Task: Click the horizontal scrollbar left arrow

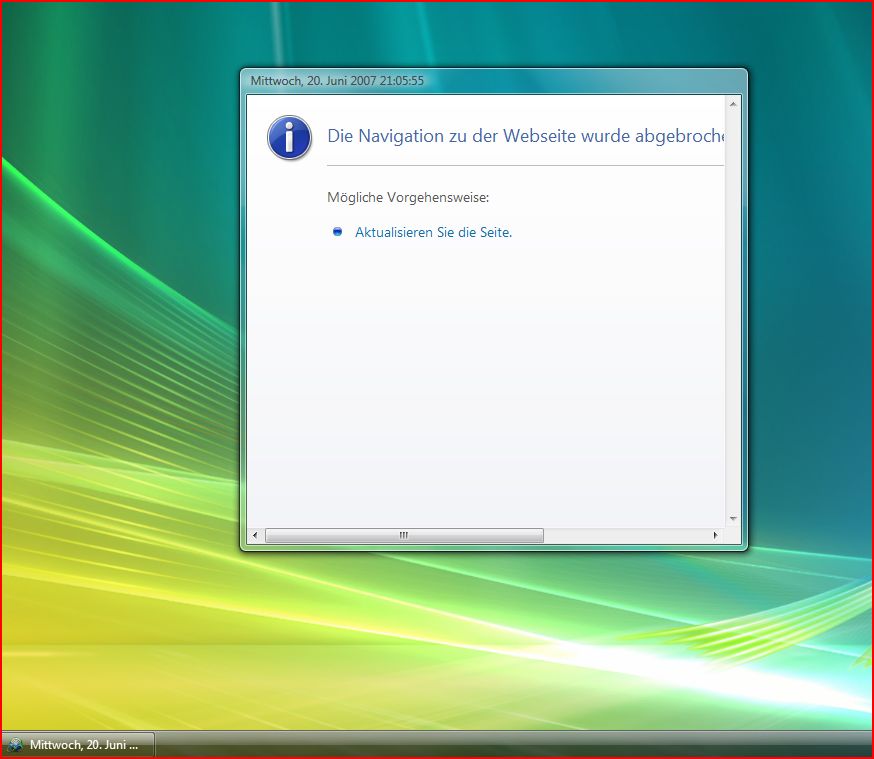Action: [x=255, y=536]
